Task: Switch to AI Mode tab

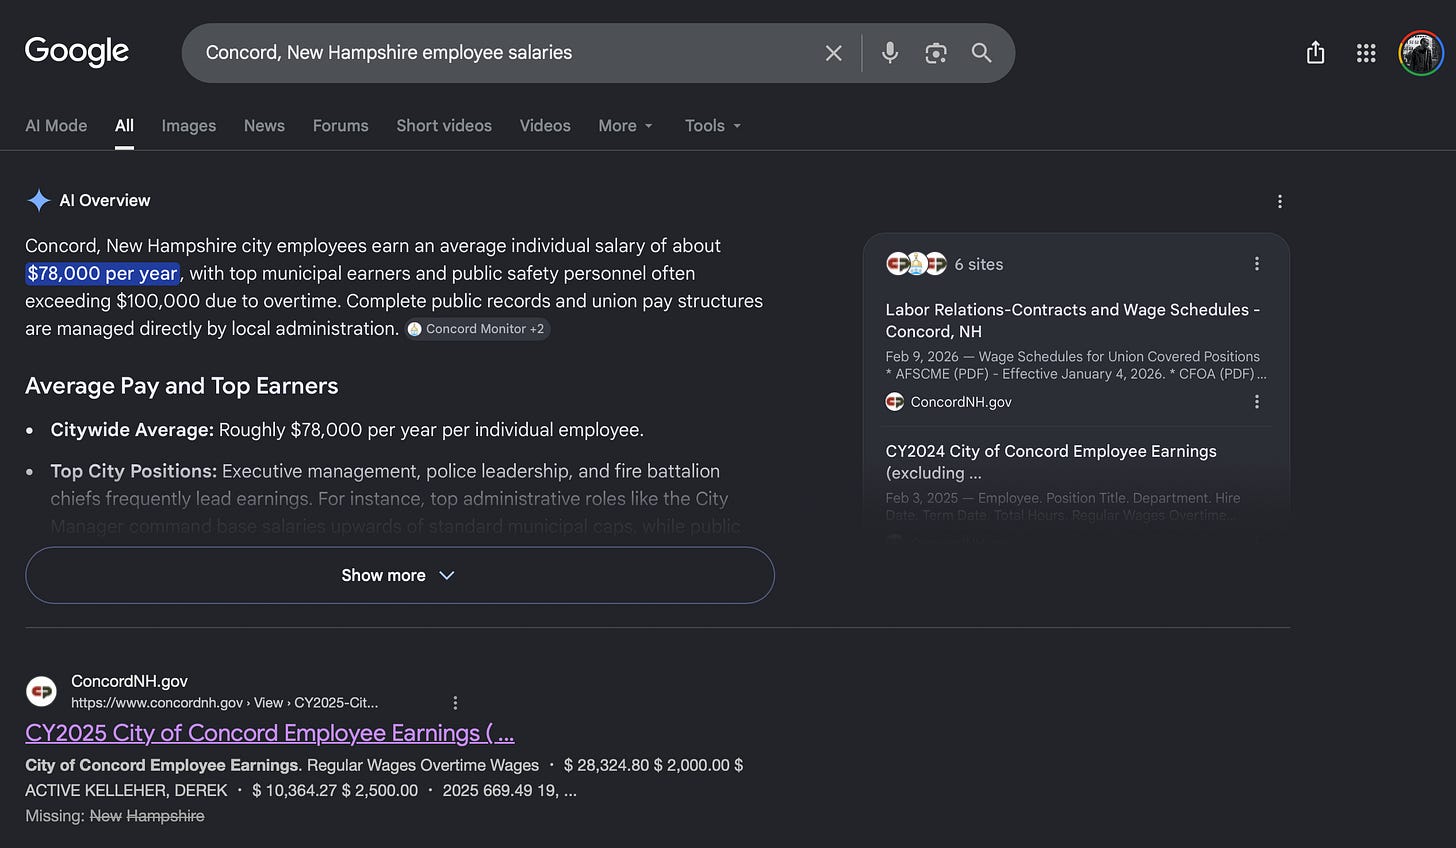Action: 56,126
